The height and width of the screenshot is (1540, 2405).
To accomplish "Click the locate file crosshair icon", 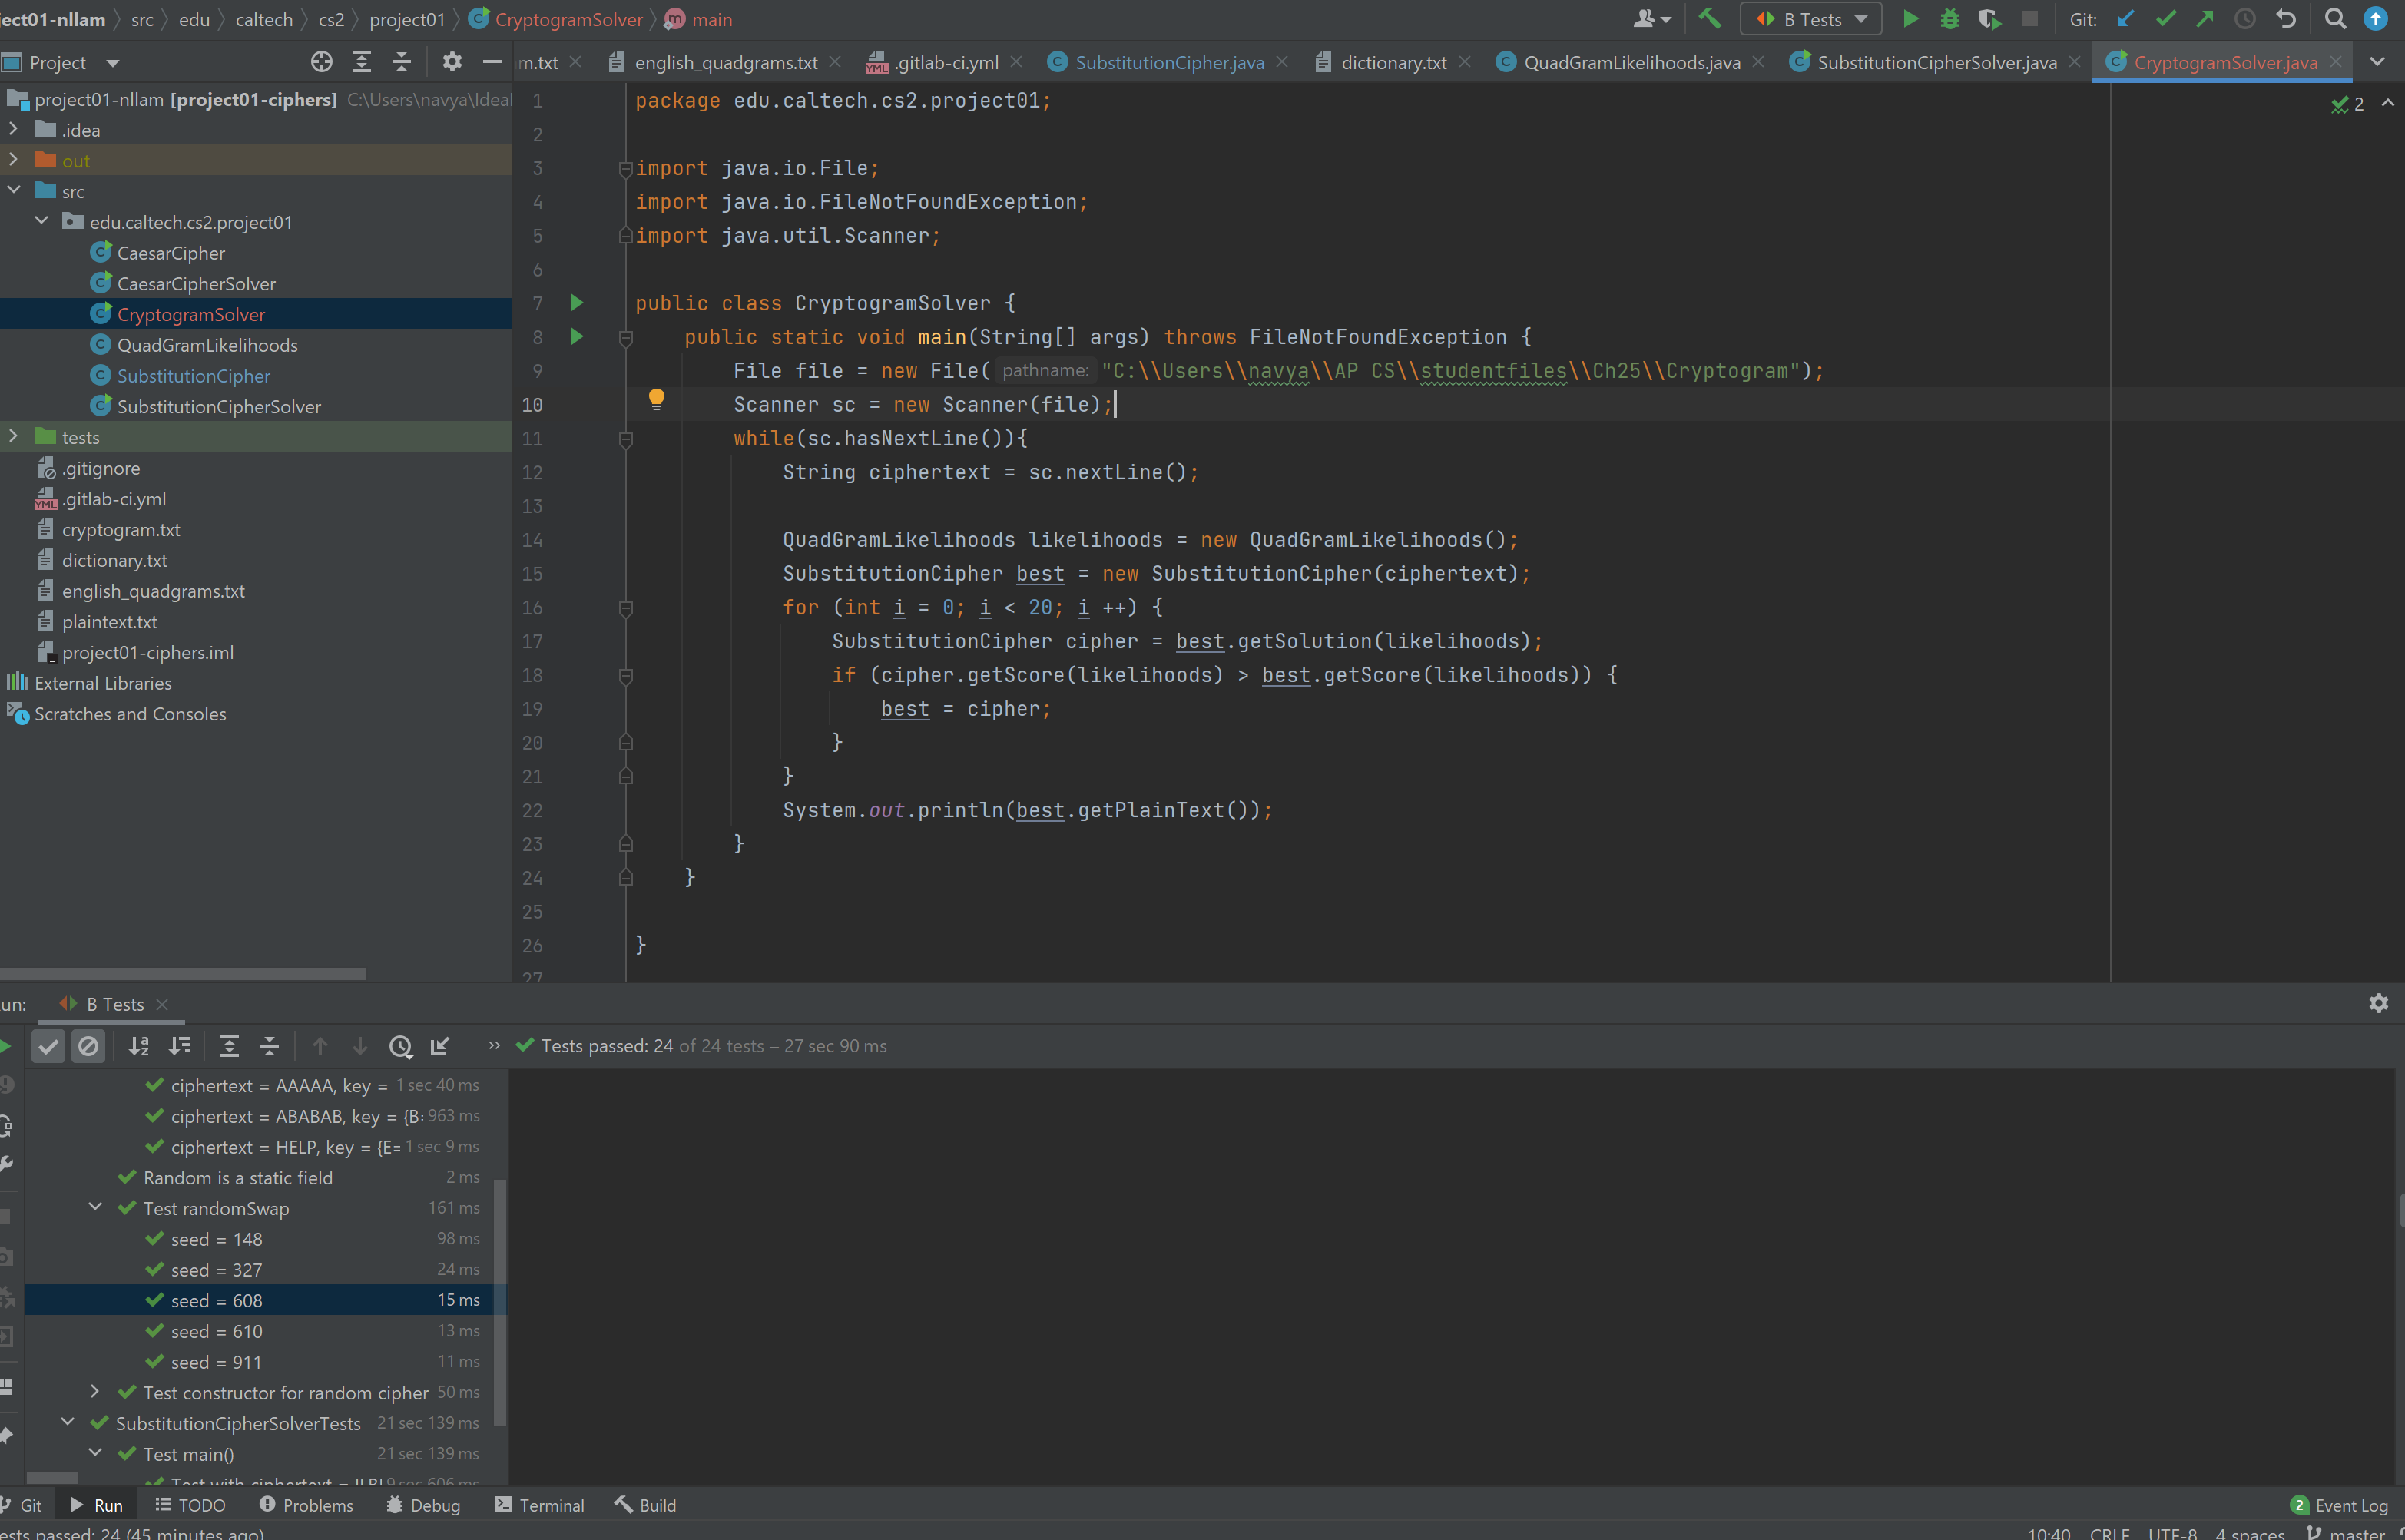I will tap(321, 62).
